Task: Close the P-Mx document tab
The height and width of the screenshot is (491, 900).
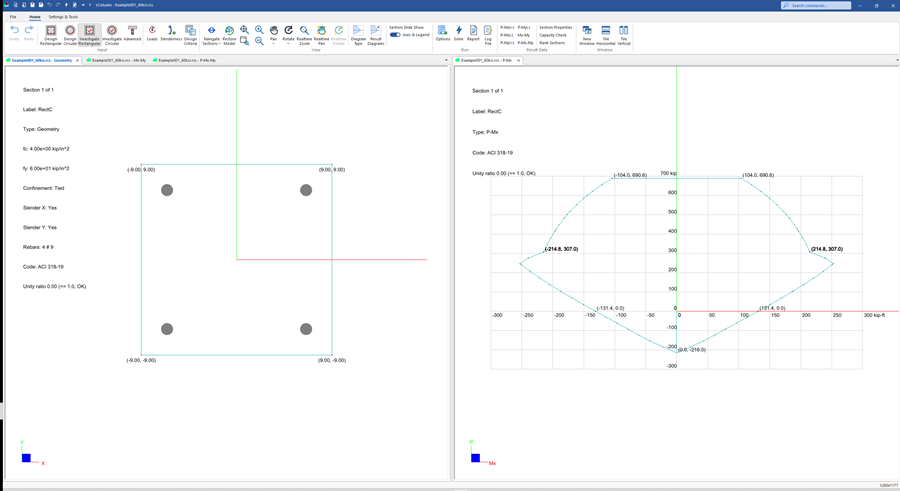Action: click(518, 60)
